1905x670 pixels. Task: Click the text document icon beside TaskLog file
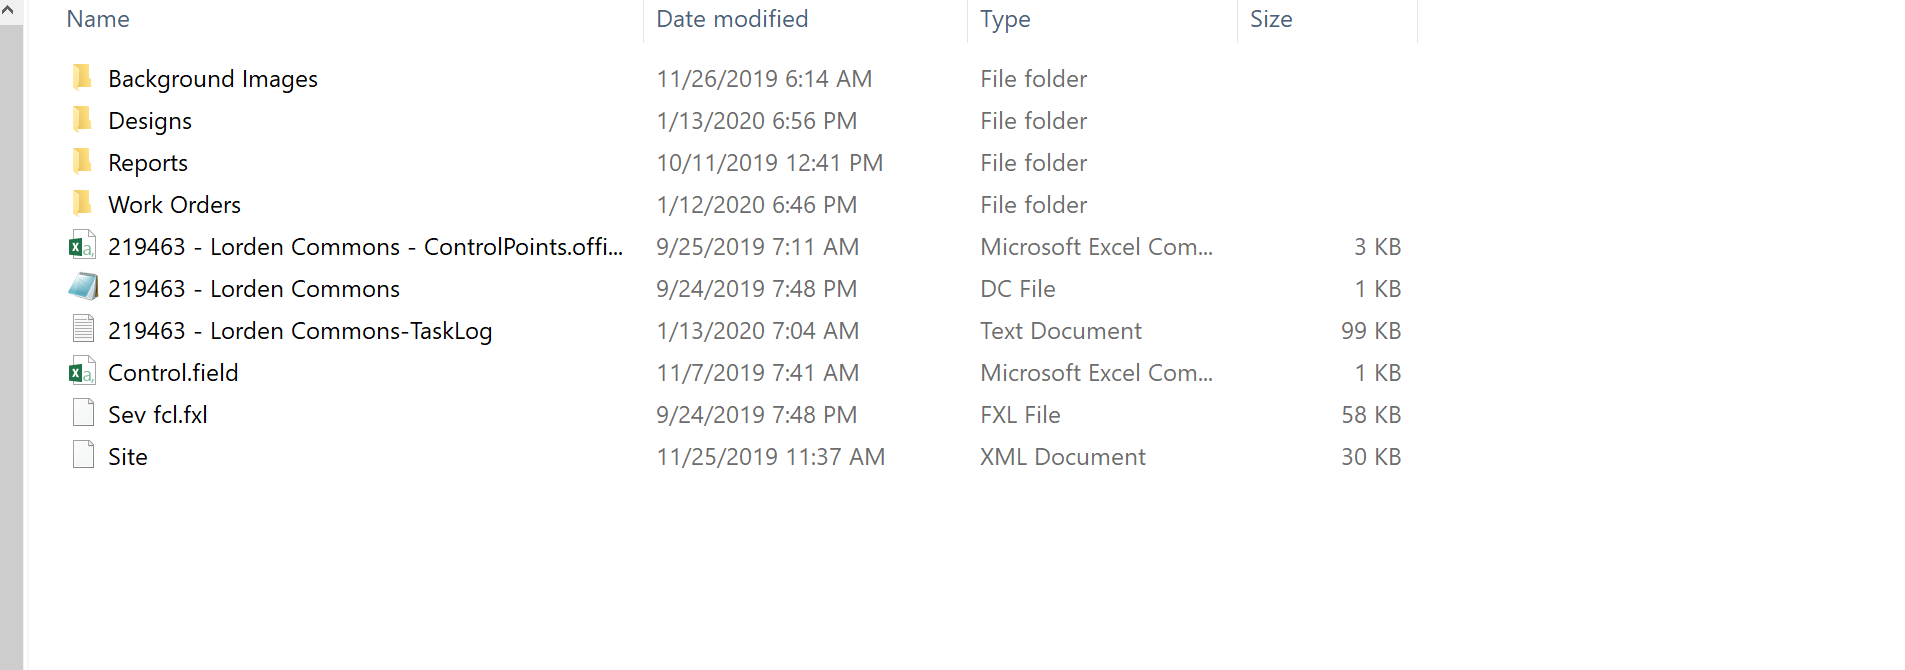[82, 330]
